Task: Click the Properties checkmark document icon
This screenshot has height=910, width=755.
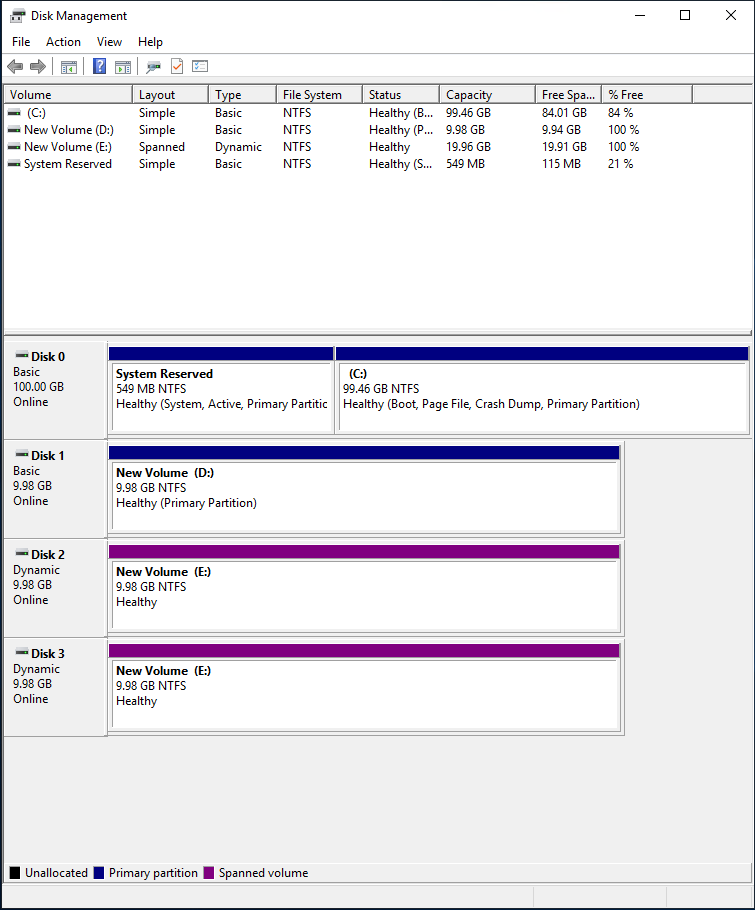Action: pos(177,66)
